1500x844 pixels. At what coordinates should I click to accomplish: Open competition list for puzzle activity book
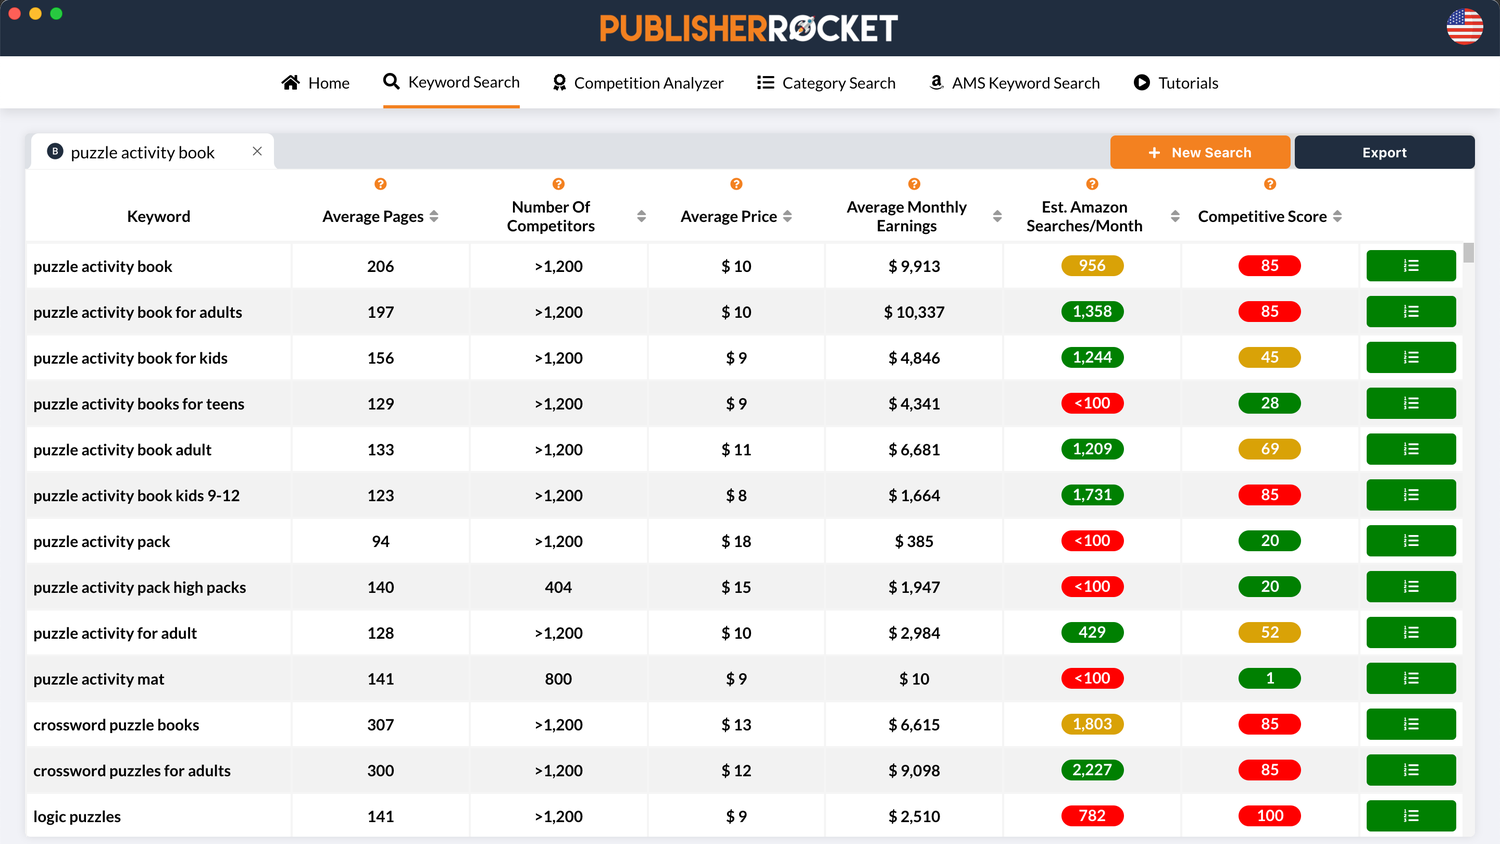(x=1411, y=266)
